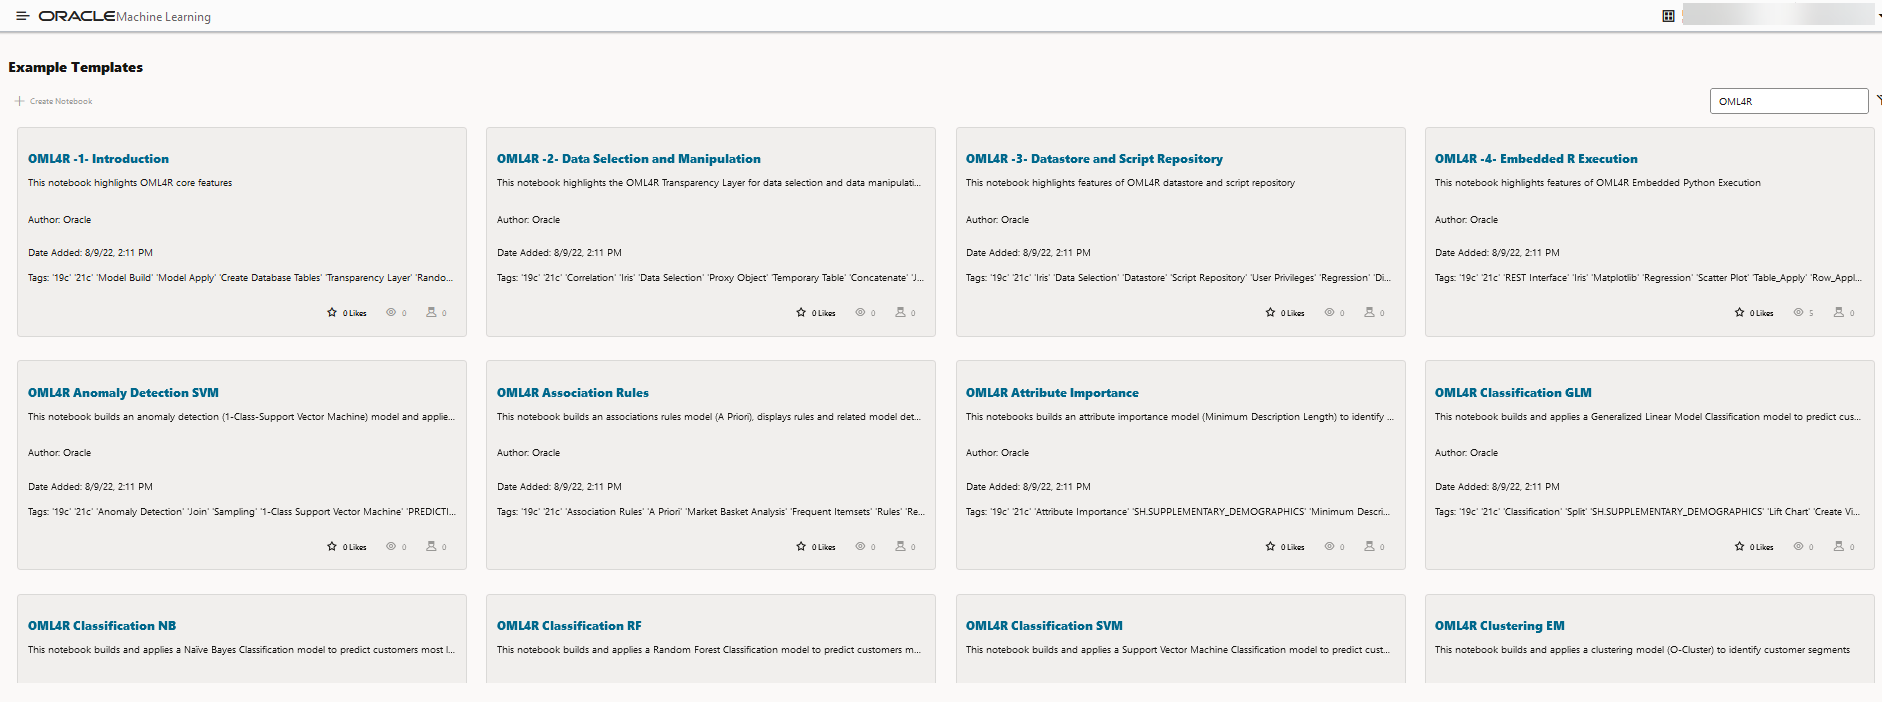The width and height of the screenshot is (1882, 702).
Task: Open OML4R -1- Introduction notebook
Action: click(x=98, y=159)
